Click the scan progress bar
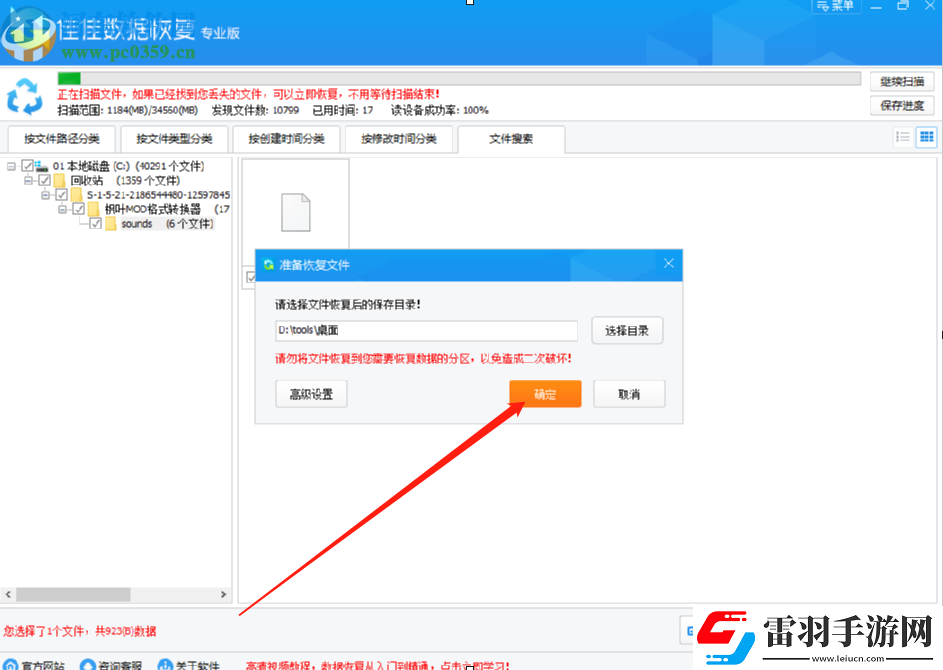Image resolution: width=943 pixels, height=670 pixels. point(459,78)
